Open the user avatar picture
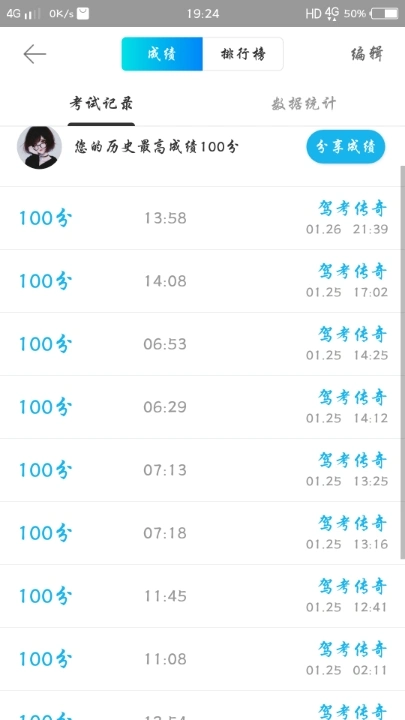 tap(39, 147)
